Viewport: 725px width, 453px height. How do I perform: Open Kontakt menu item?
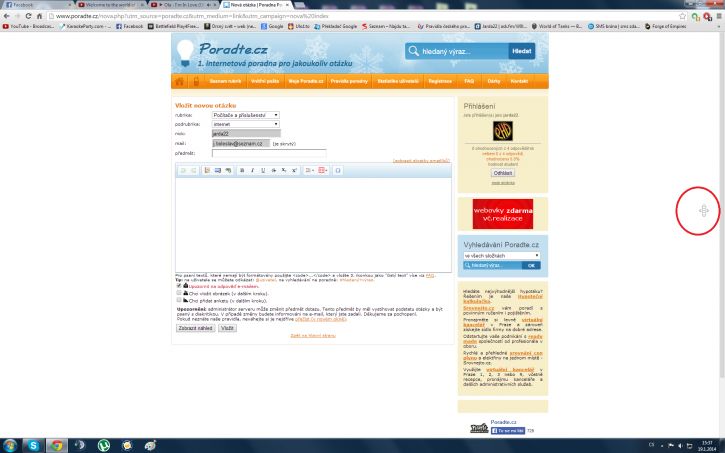click(x=519, y=81)
